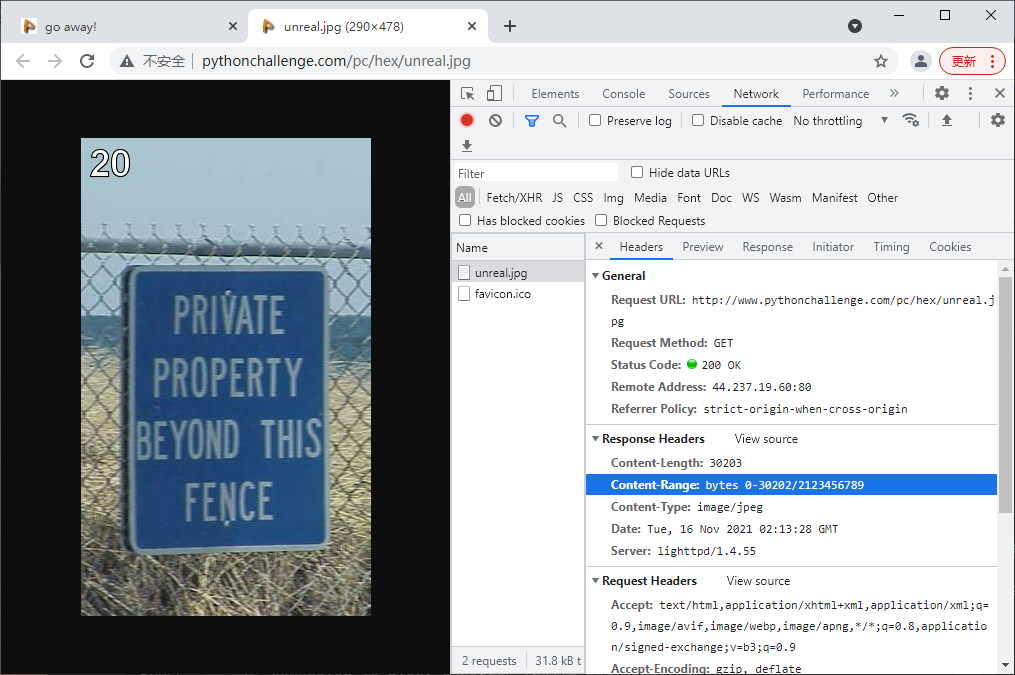Viewport: 1015px width, 675px height.
Task: Open DevTools settings gear icon
Action: (942, 93)
